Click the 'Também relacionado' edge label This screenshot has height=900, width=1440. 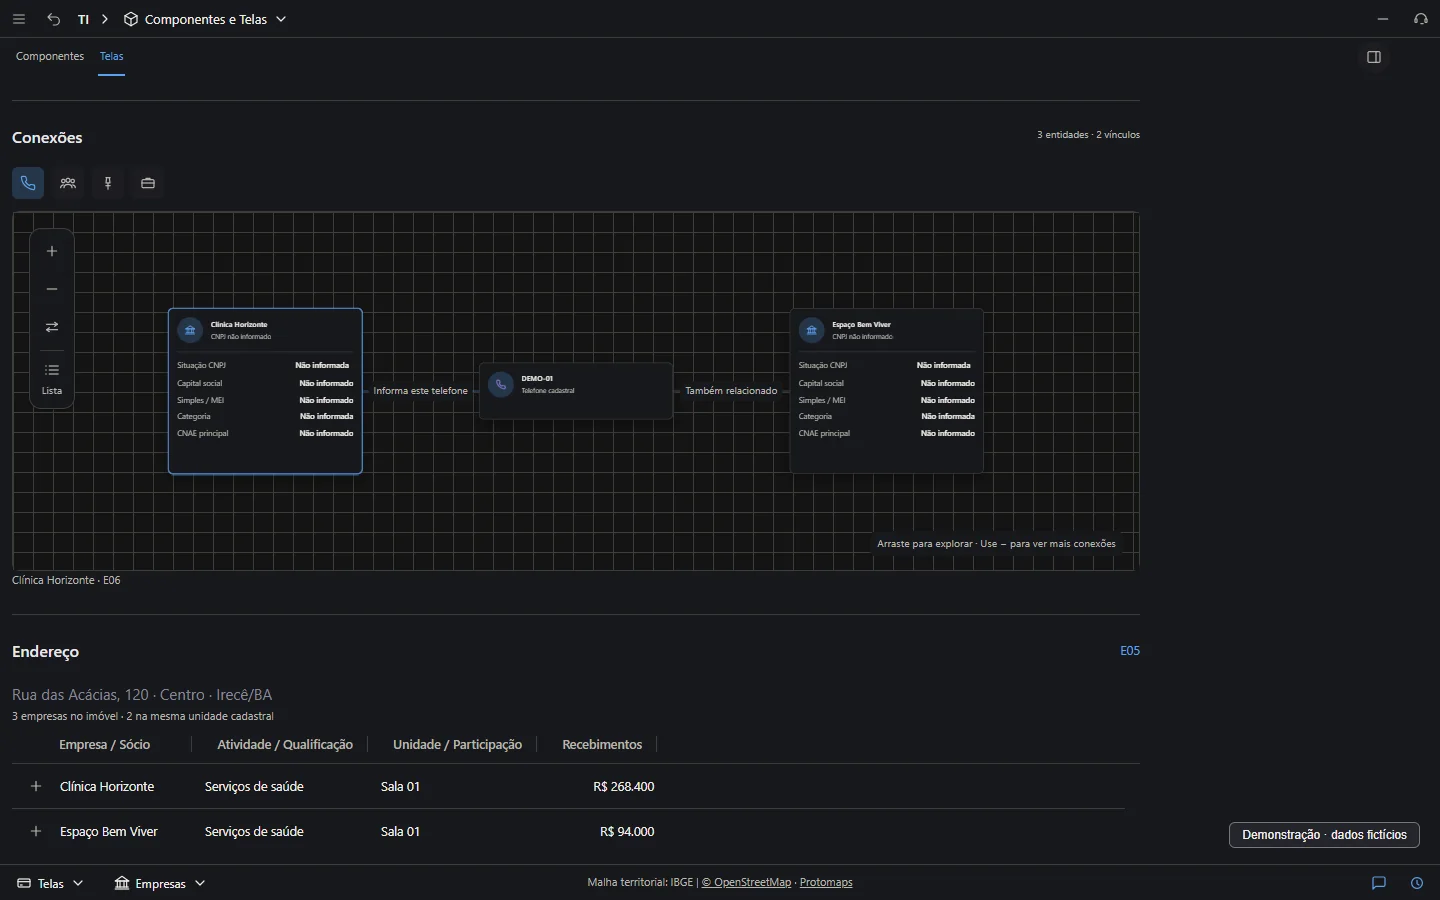731,391
